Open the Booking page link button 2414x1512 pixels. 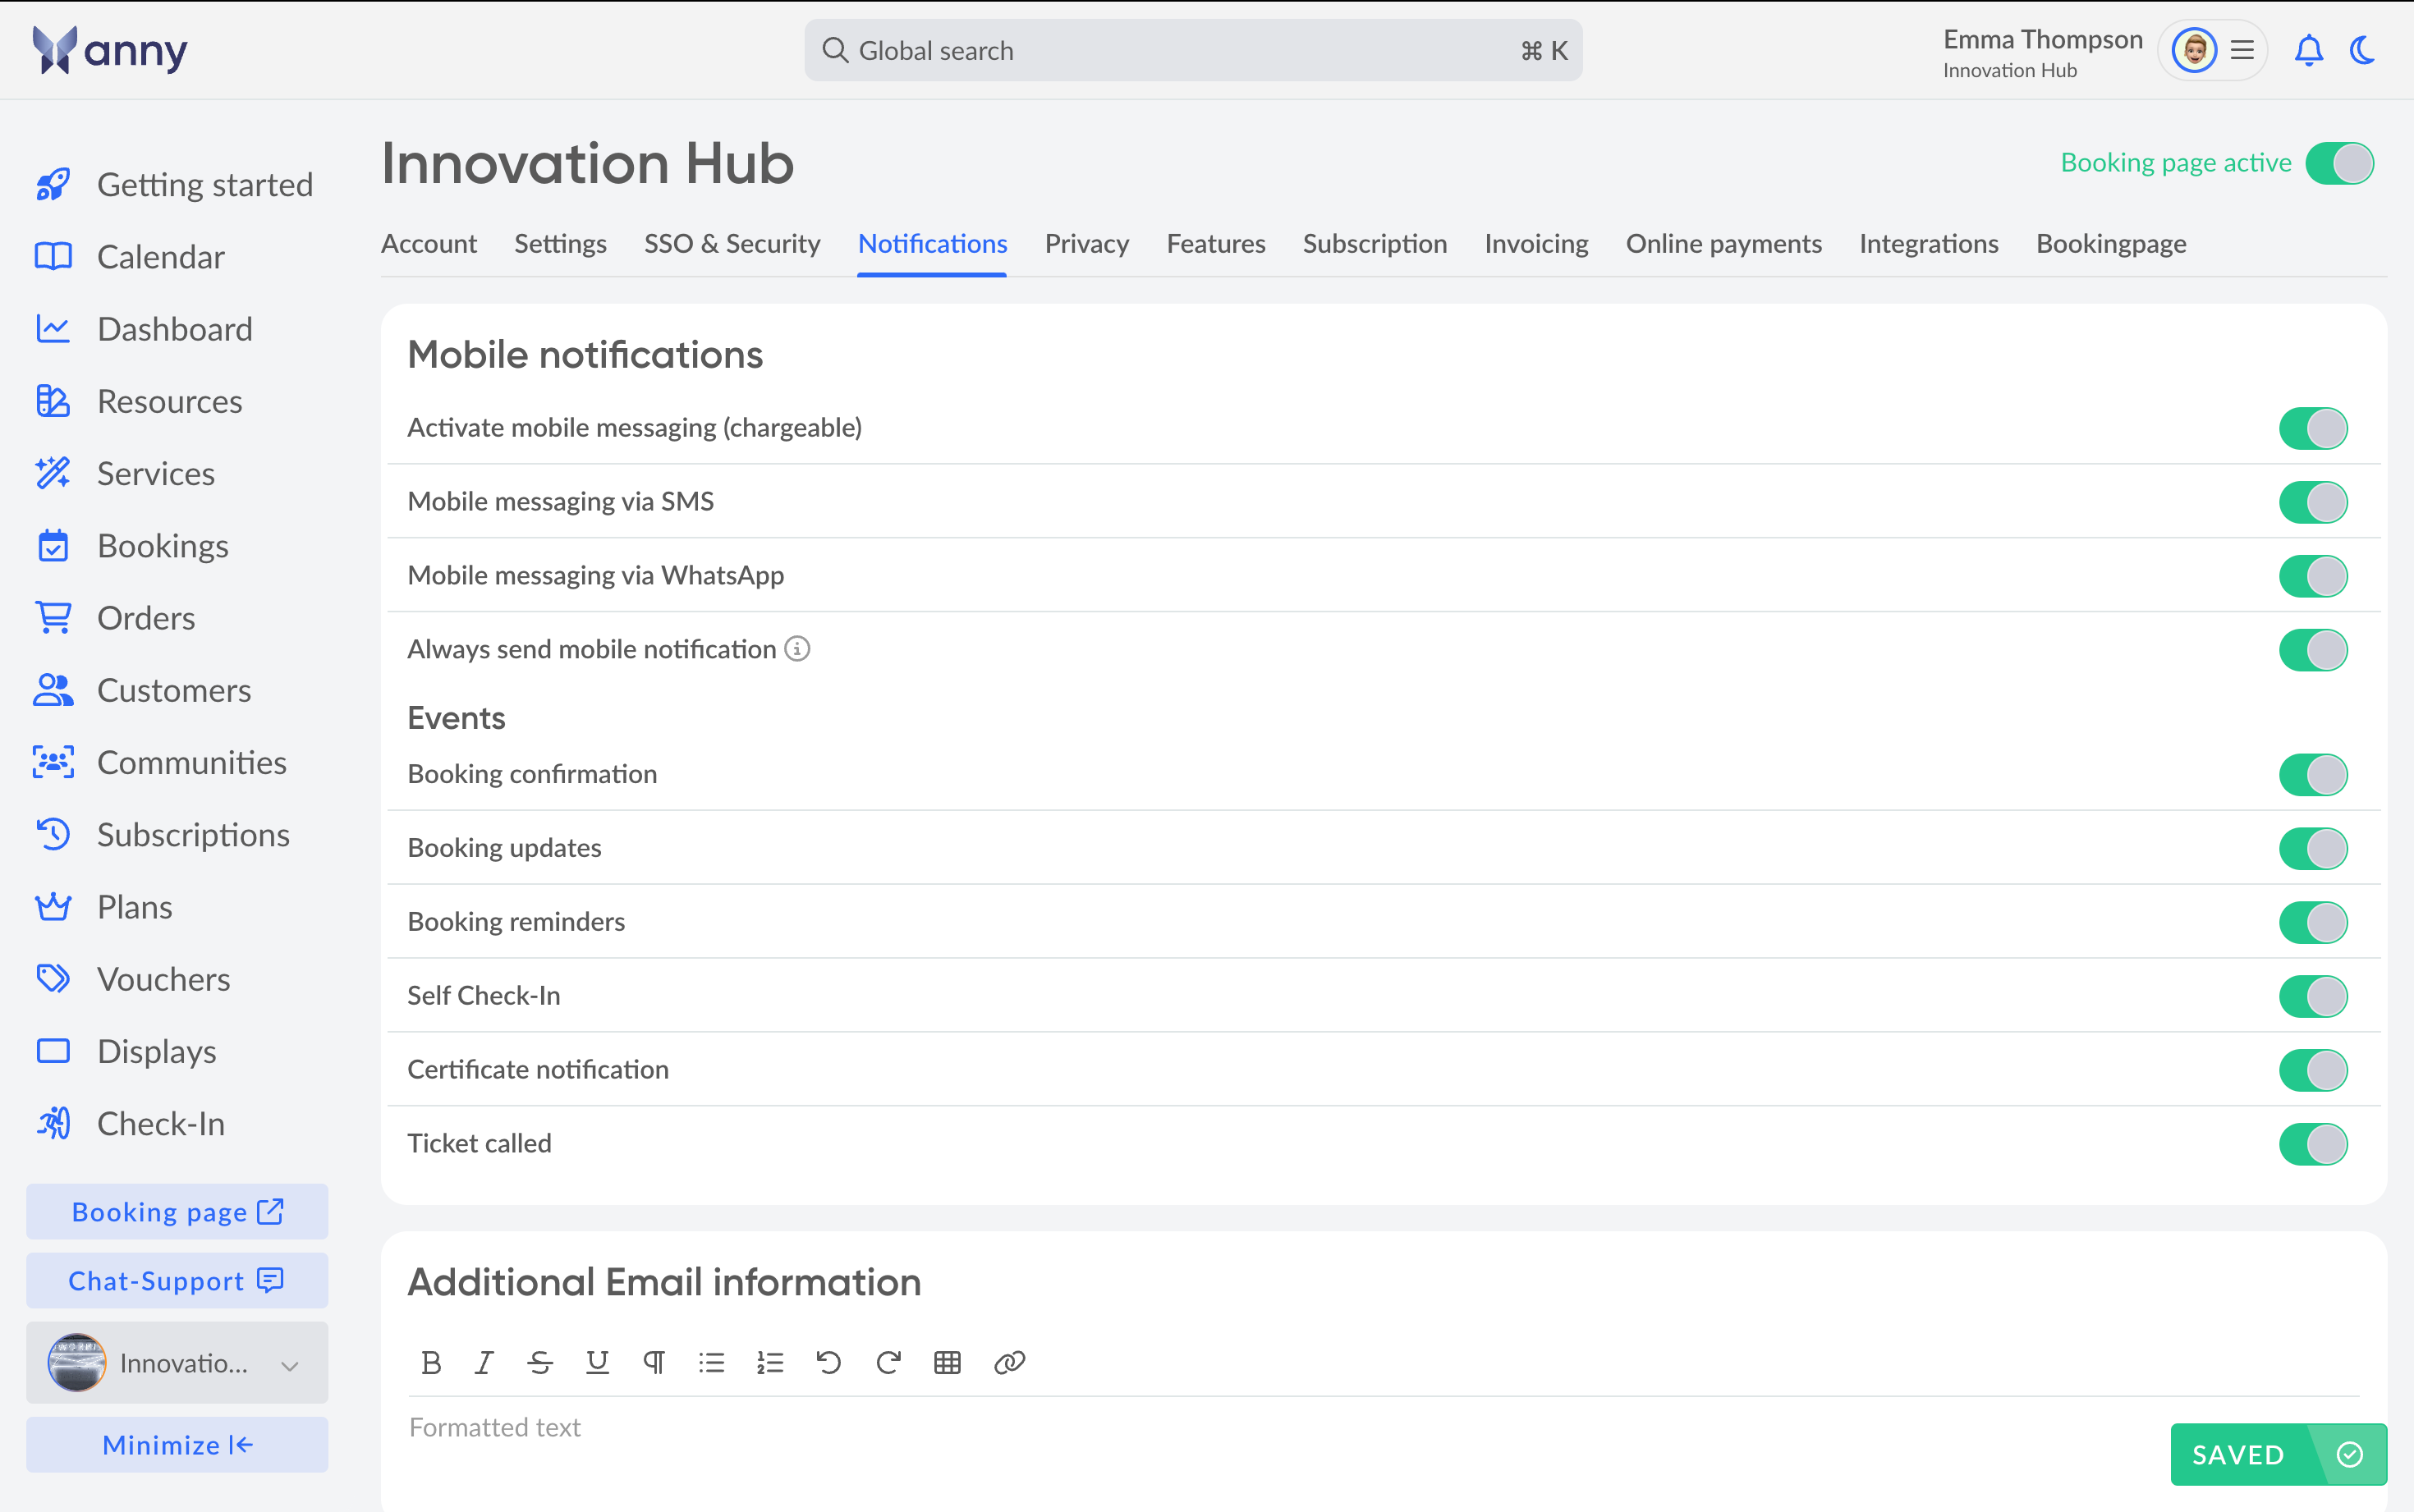[x=177, y=1212]
